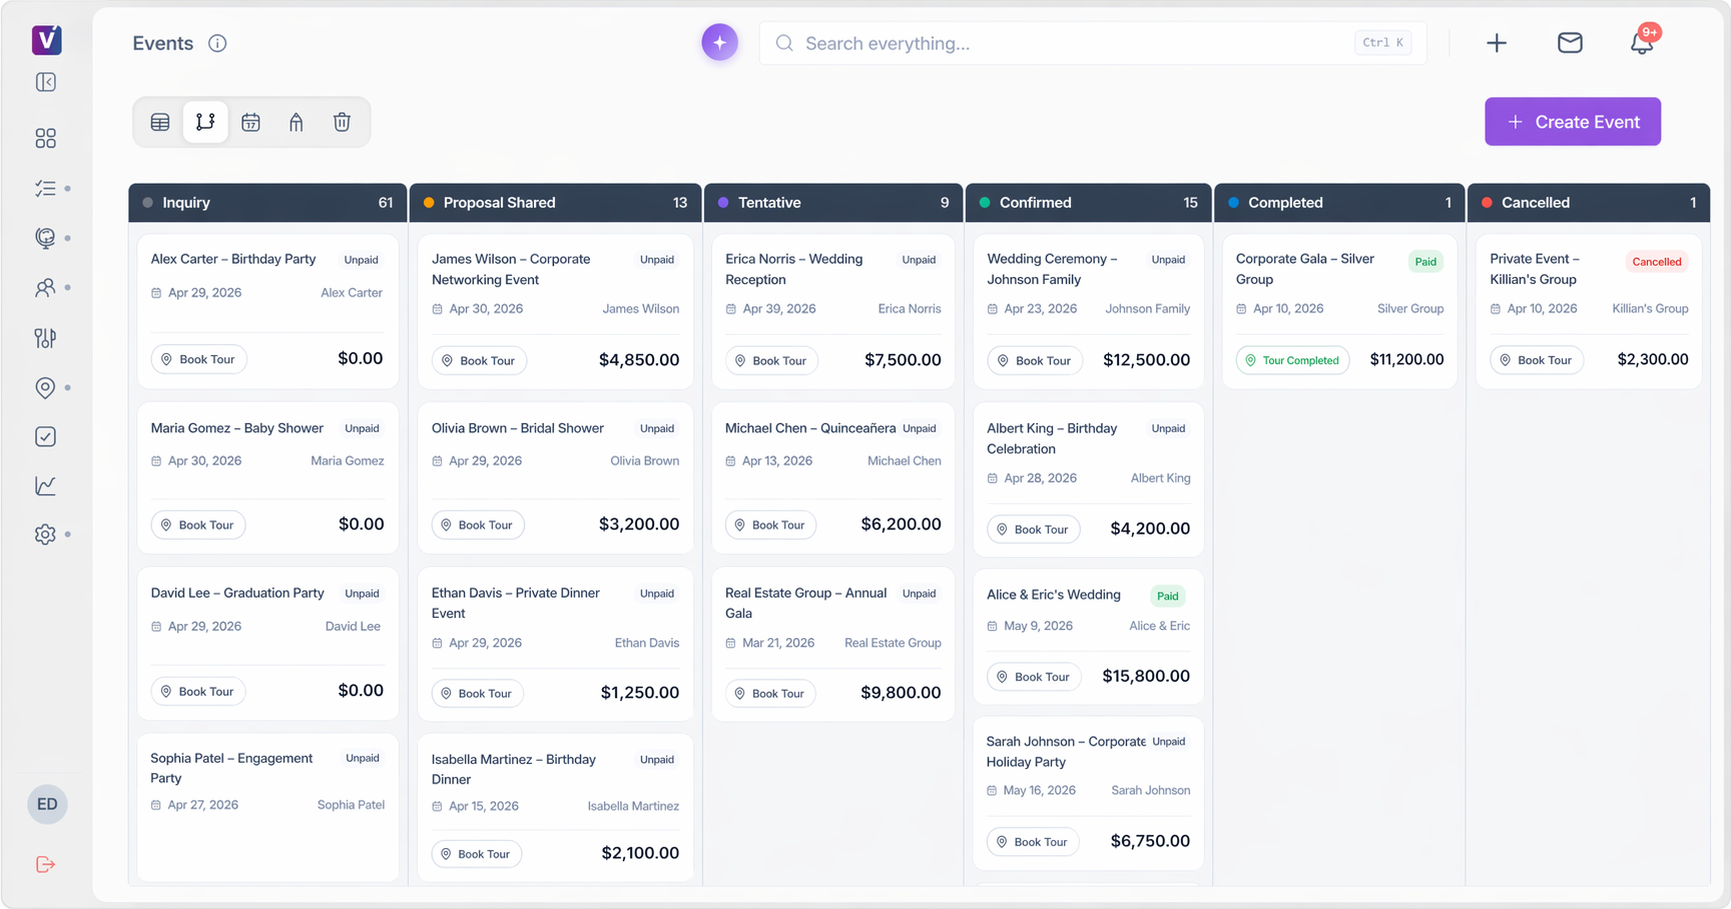Book Tour for Erica Norris Wedding Reception
Screen dimensions: 1731x909
[771, 360]
